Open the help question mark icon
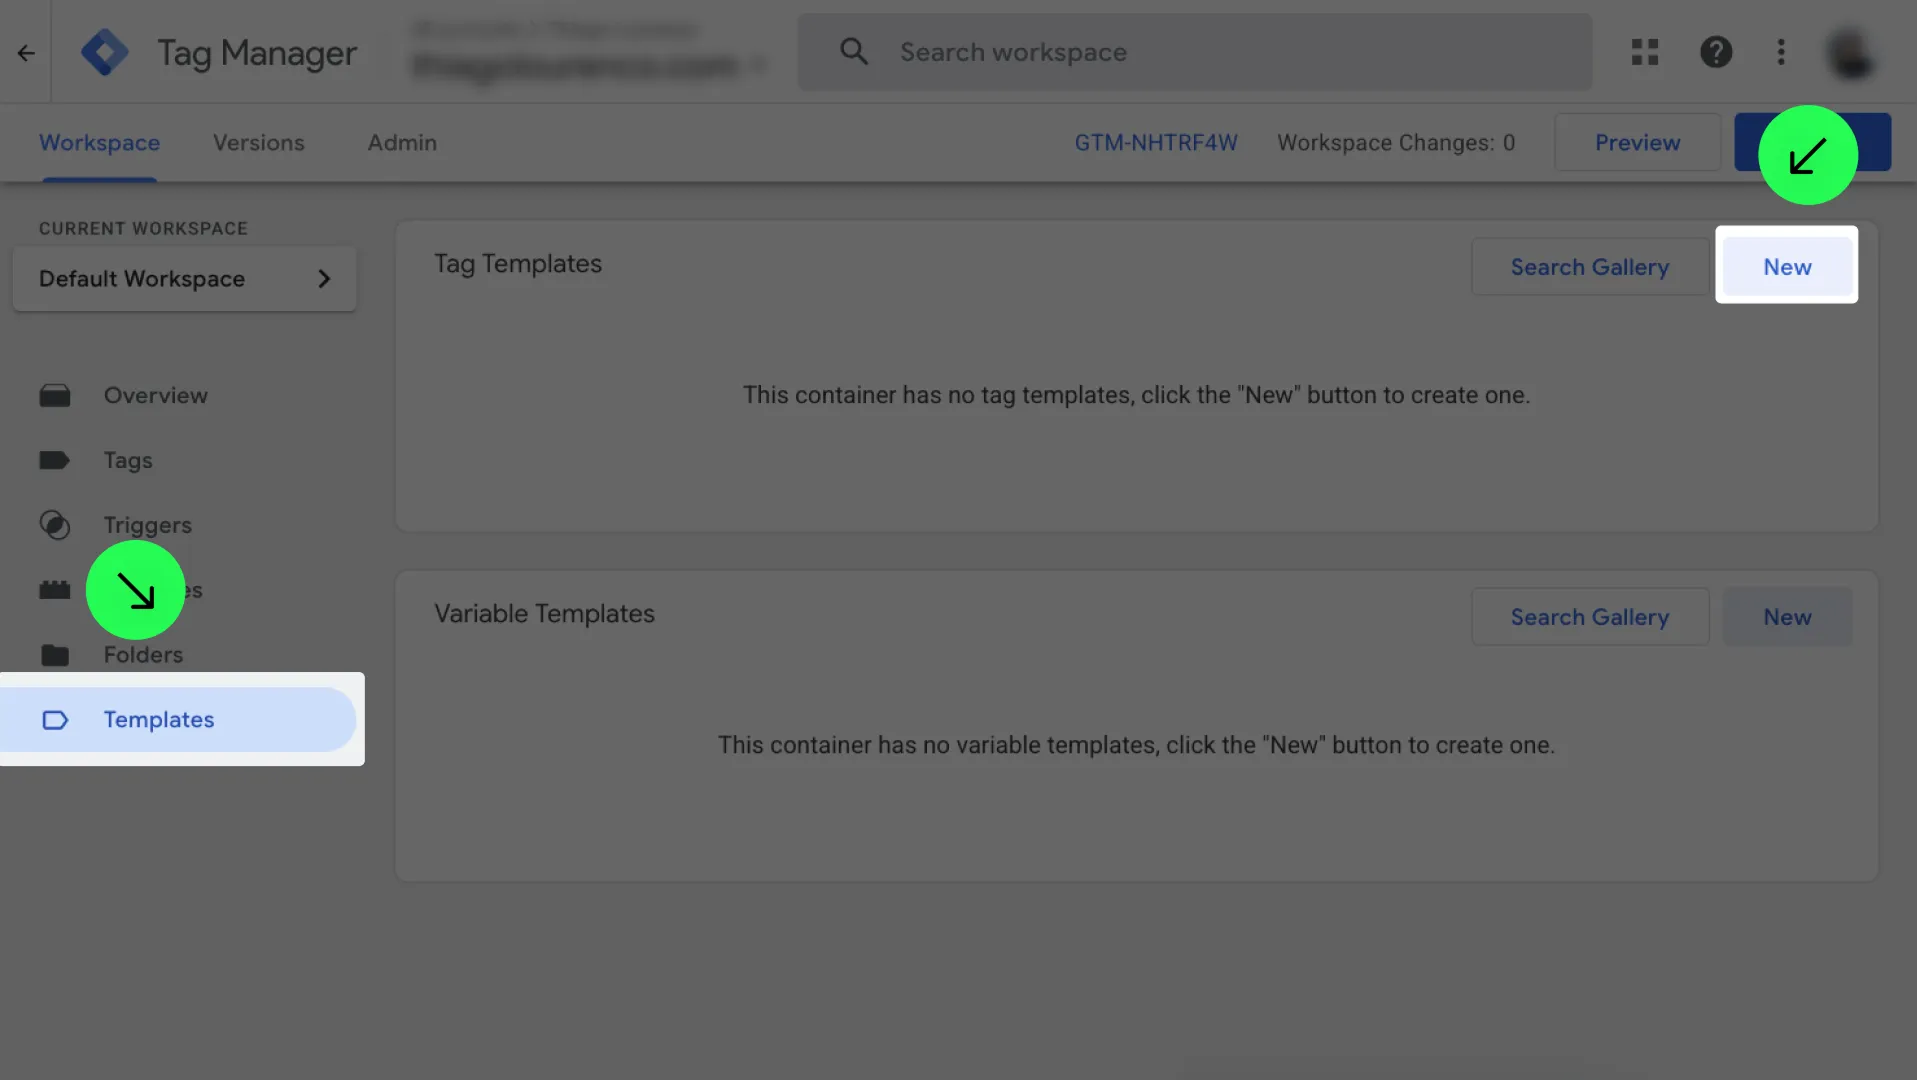This screenshot has width=1918, height=1080. [1716, 52]
